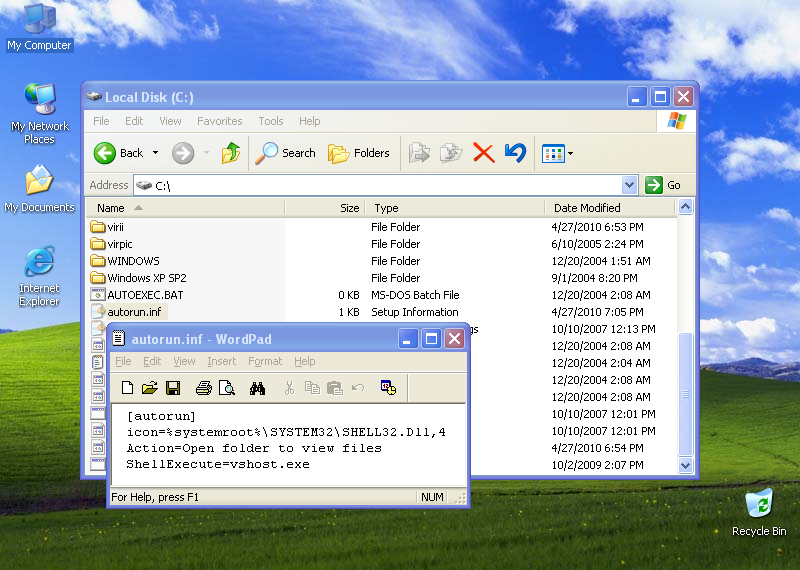
Task: Click the Go button next to address
Action: (663, 185)
